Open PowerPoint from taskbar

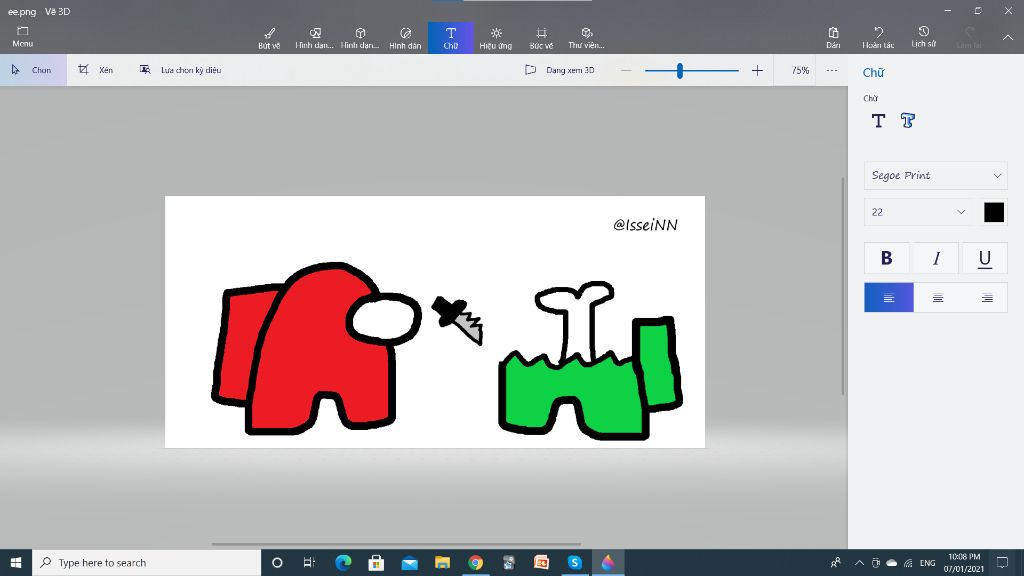click(541, 562)
